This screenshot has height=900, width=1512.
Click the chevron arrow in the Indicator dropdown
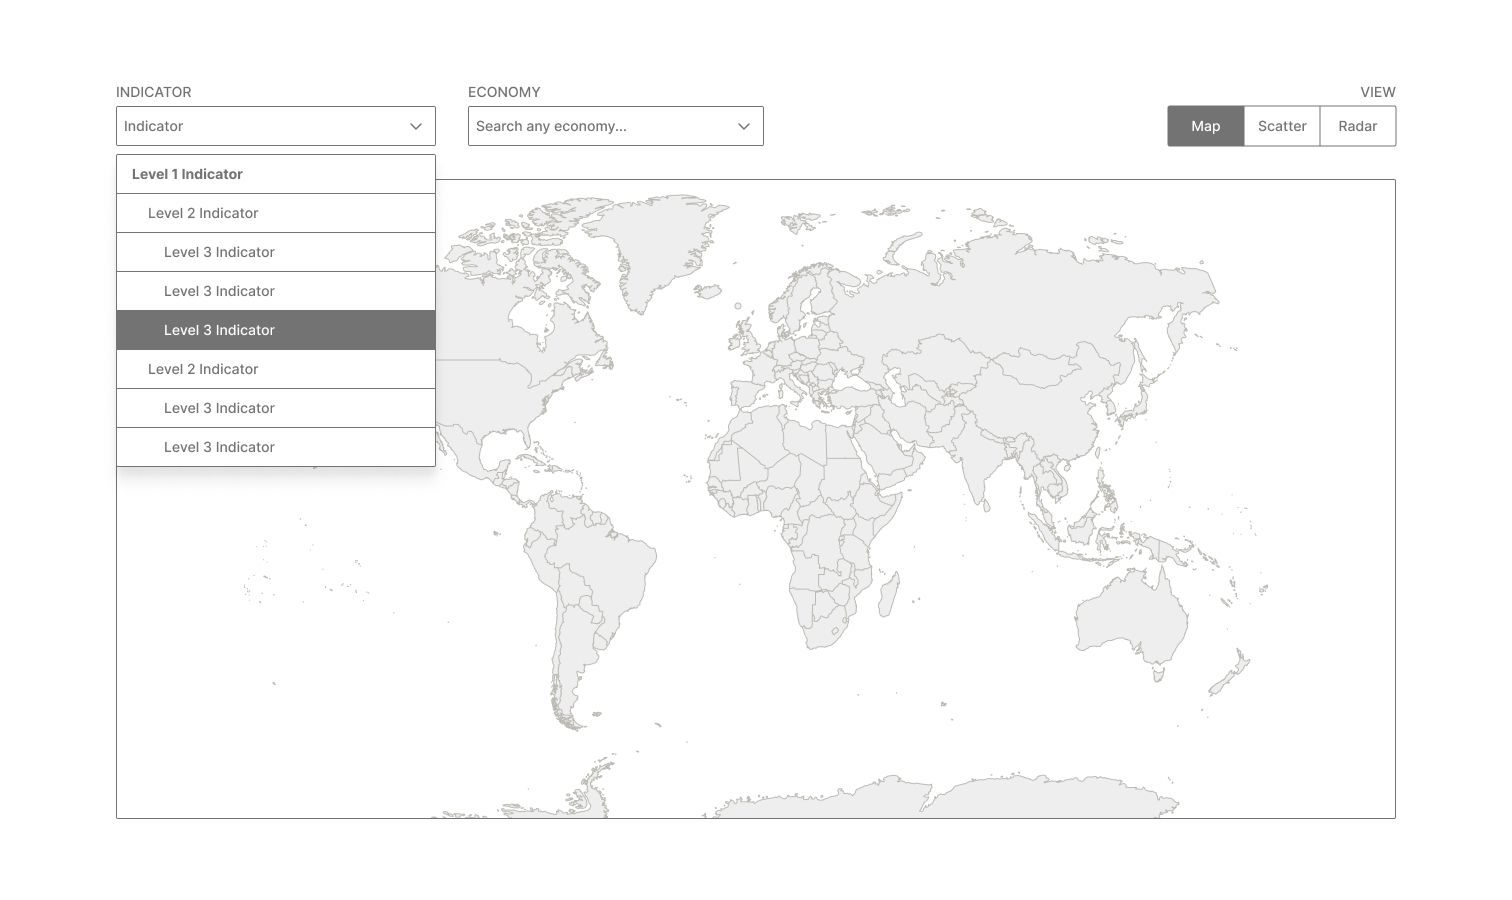click(x=416, y=126)
